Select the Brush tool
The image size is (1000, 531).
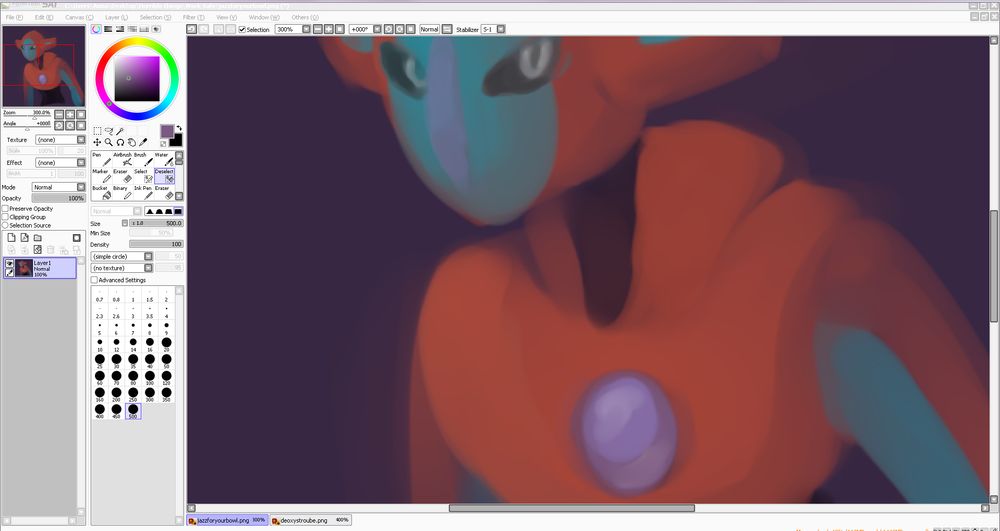coord(143,159)
